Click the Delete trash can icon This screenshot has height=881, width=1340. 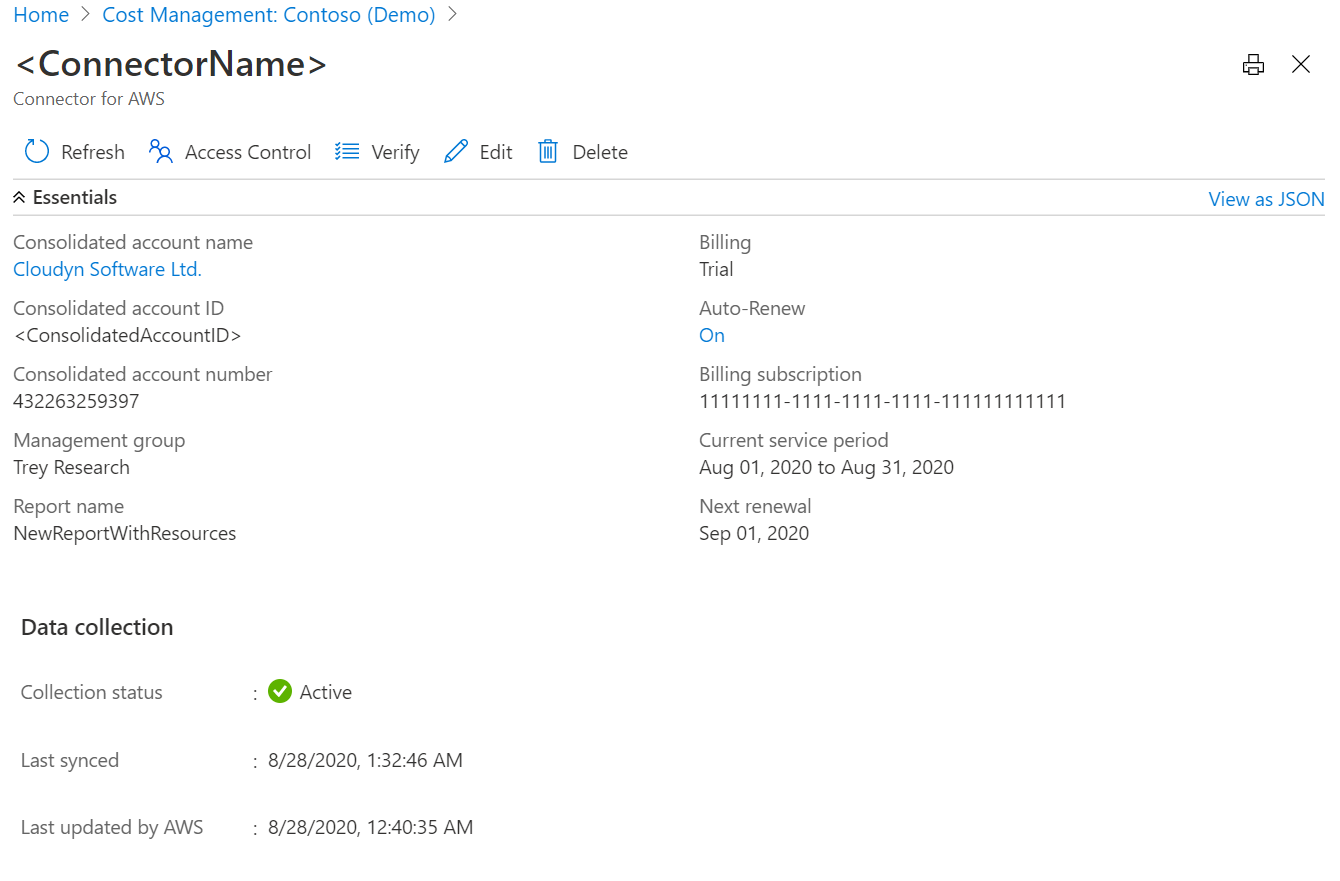548,152
